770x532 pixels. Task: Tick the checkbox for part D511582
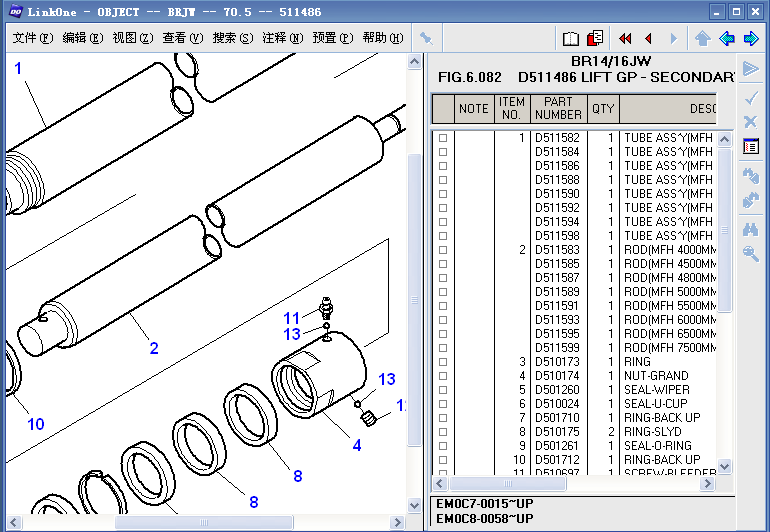click(442, 138)
